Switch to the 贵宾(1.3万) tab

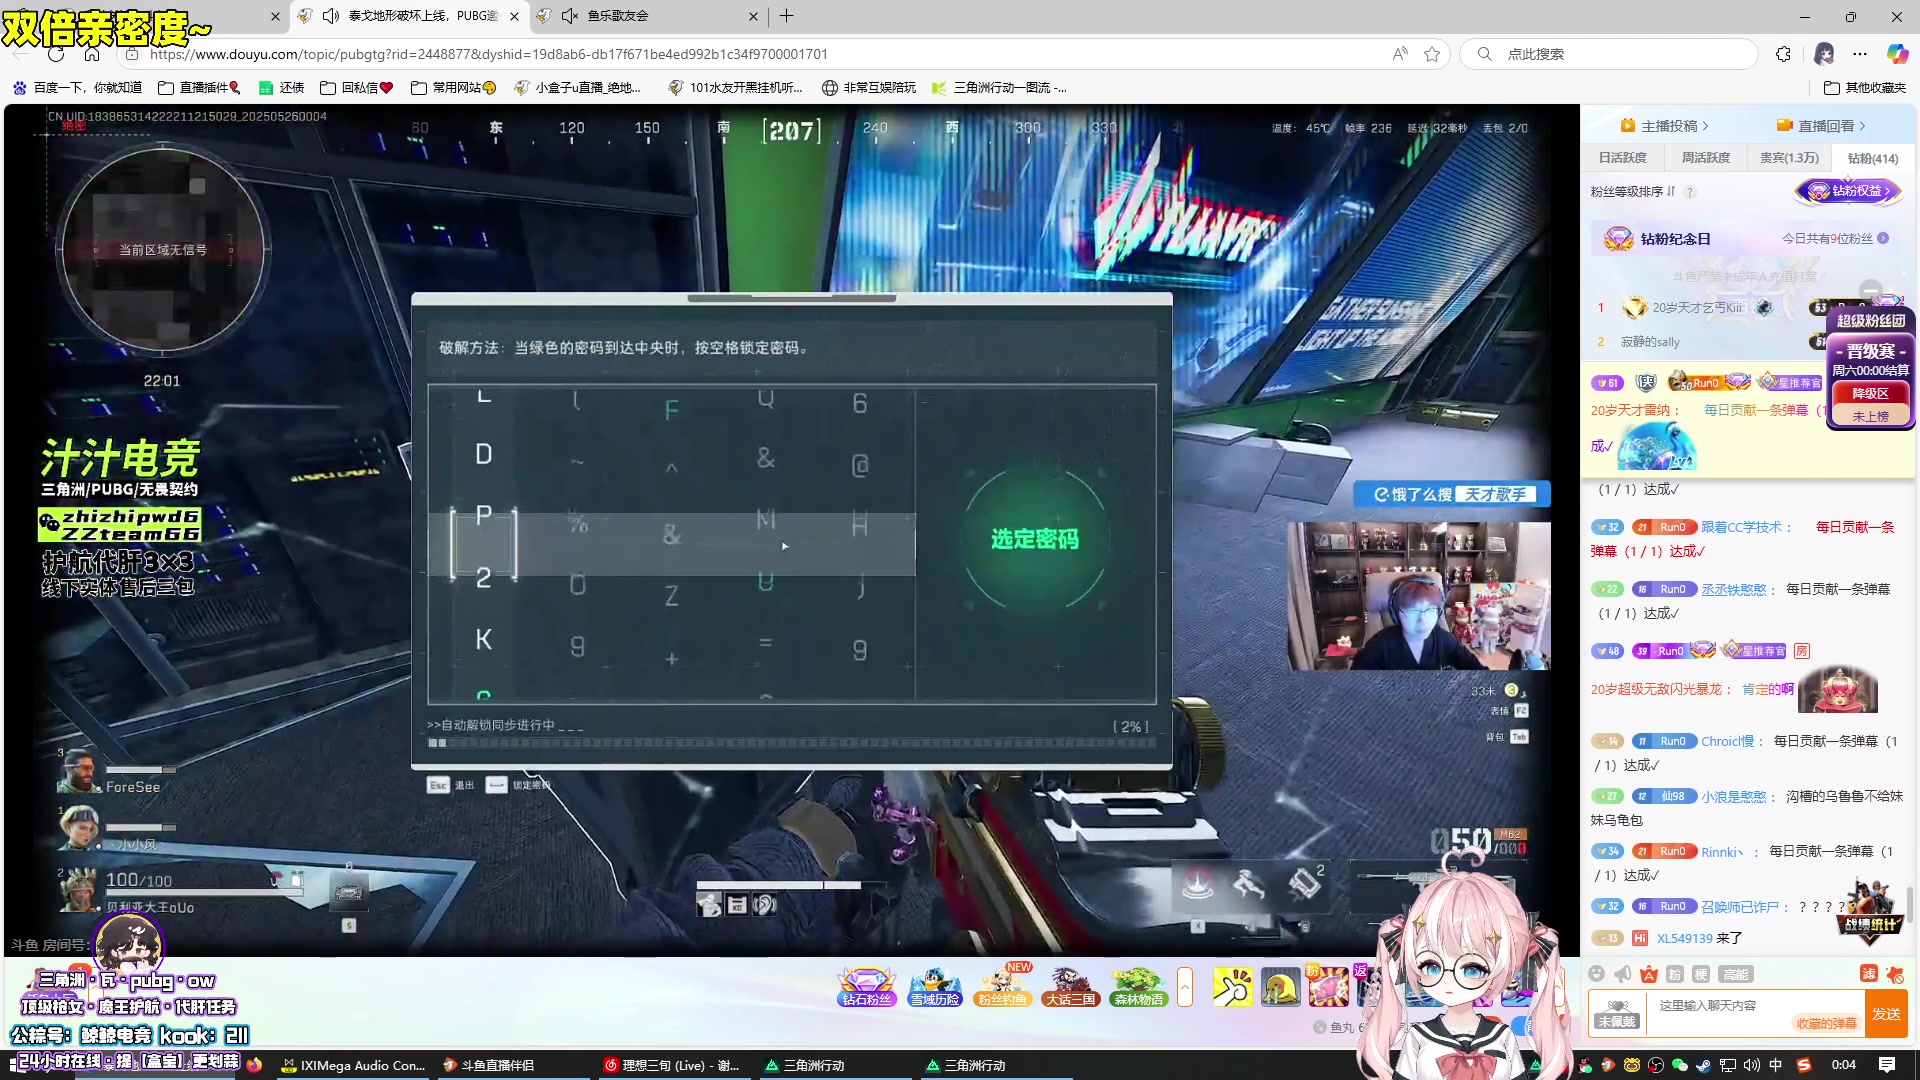1789,158
